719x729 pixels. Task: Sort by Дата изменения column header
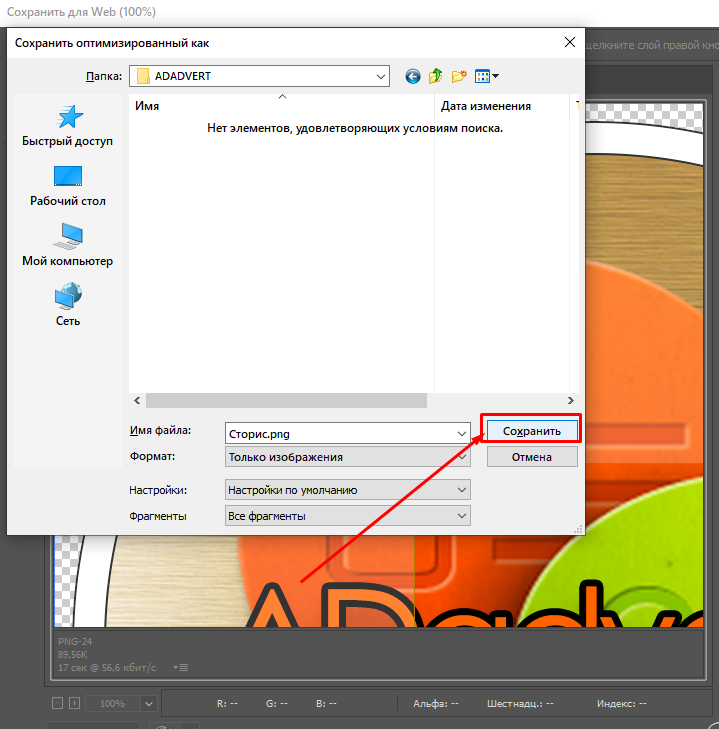(x=502, y=106)
